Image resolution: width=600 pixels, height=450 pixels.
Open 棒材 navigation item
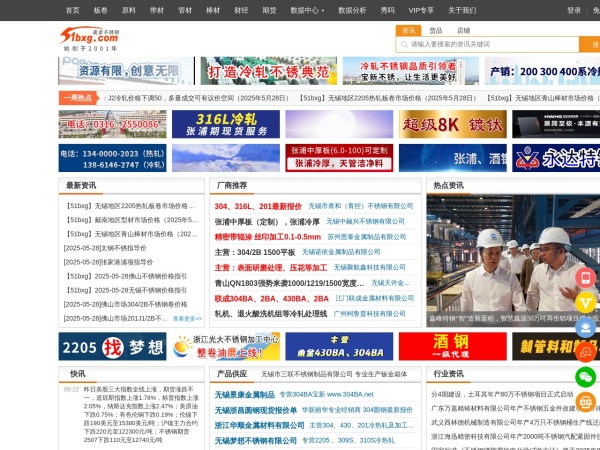pos(213,10)
